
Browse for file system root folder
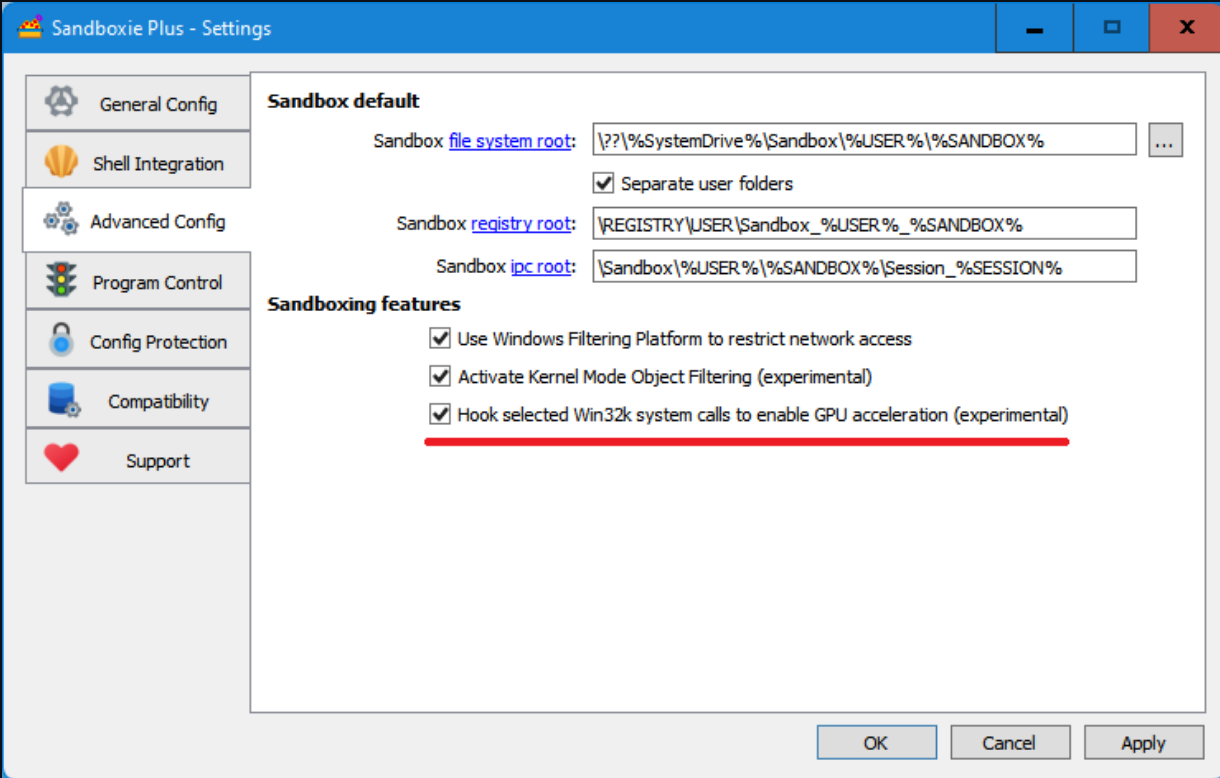[x=1165, y=141]
